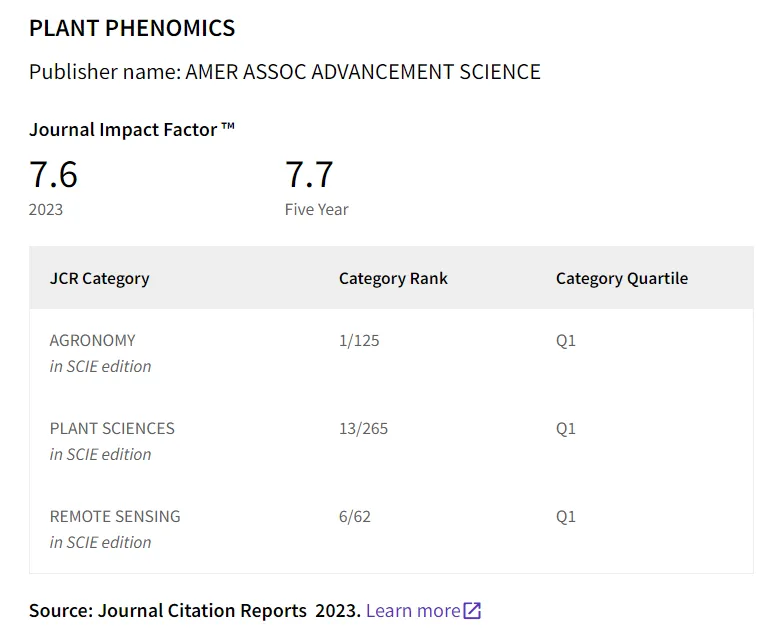Image resolution: width=775 pixels, height=638 pixels.
Task: Click the Q1 quartile for Agronomy
Action: pos(565,340)
